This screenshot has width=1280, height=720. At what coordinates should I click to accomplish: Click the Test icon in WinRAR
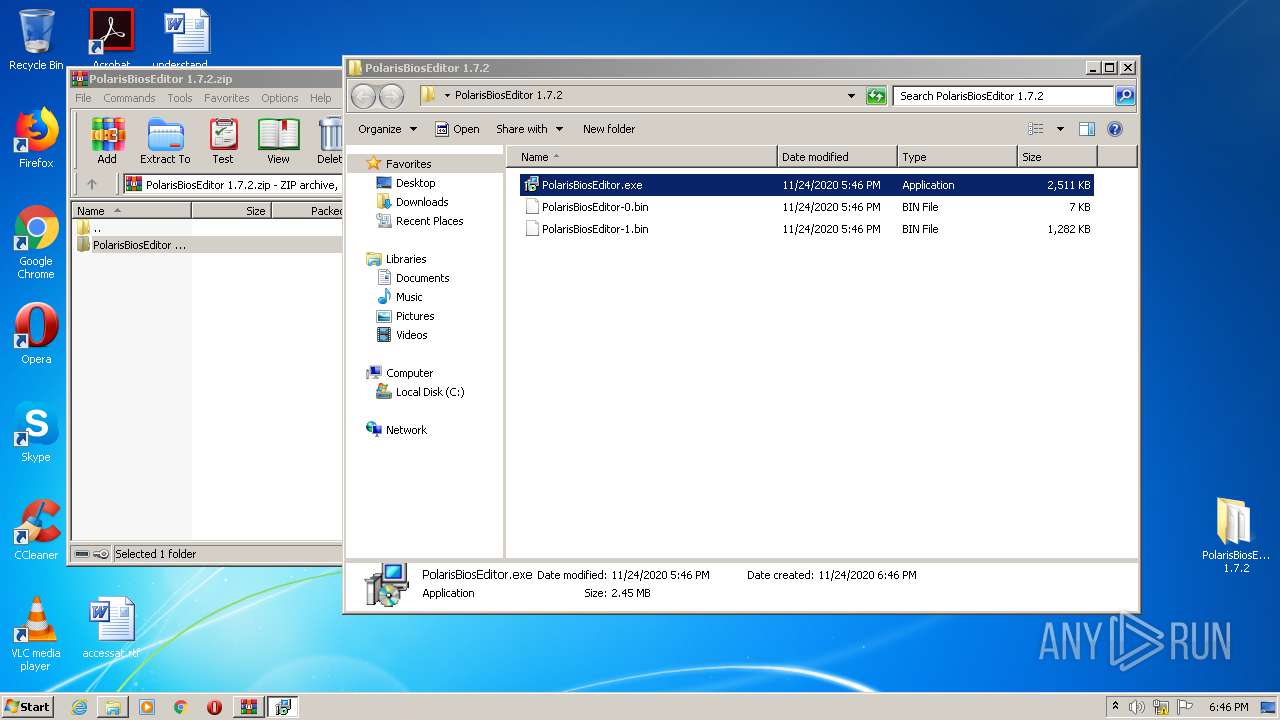tap(223, 141)
